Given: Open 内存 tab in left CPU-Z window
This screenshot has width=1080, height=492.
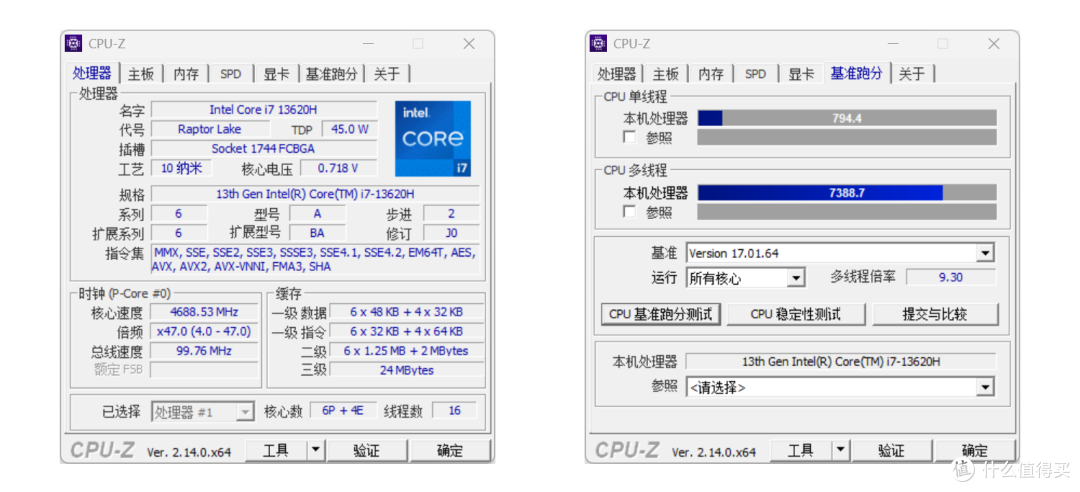Looking at the screenshot, I should pos(186,74).
